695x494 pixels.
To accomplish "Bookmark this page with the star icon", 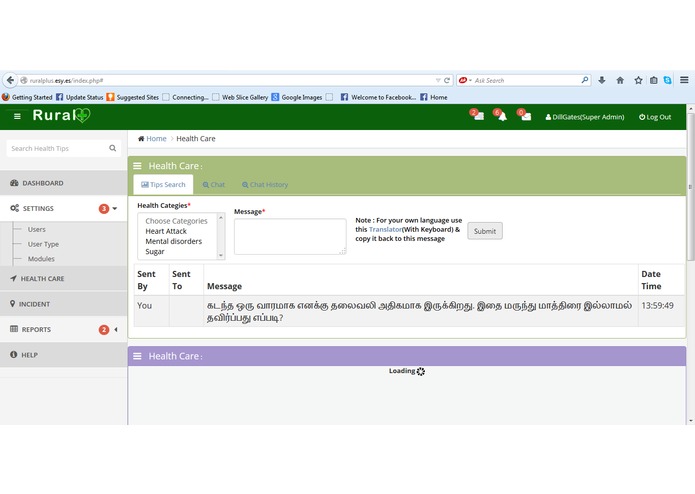I will click(x=638, y=80).
